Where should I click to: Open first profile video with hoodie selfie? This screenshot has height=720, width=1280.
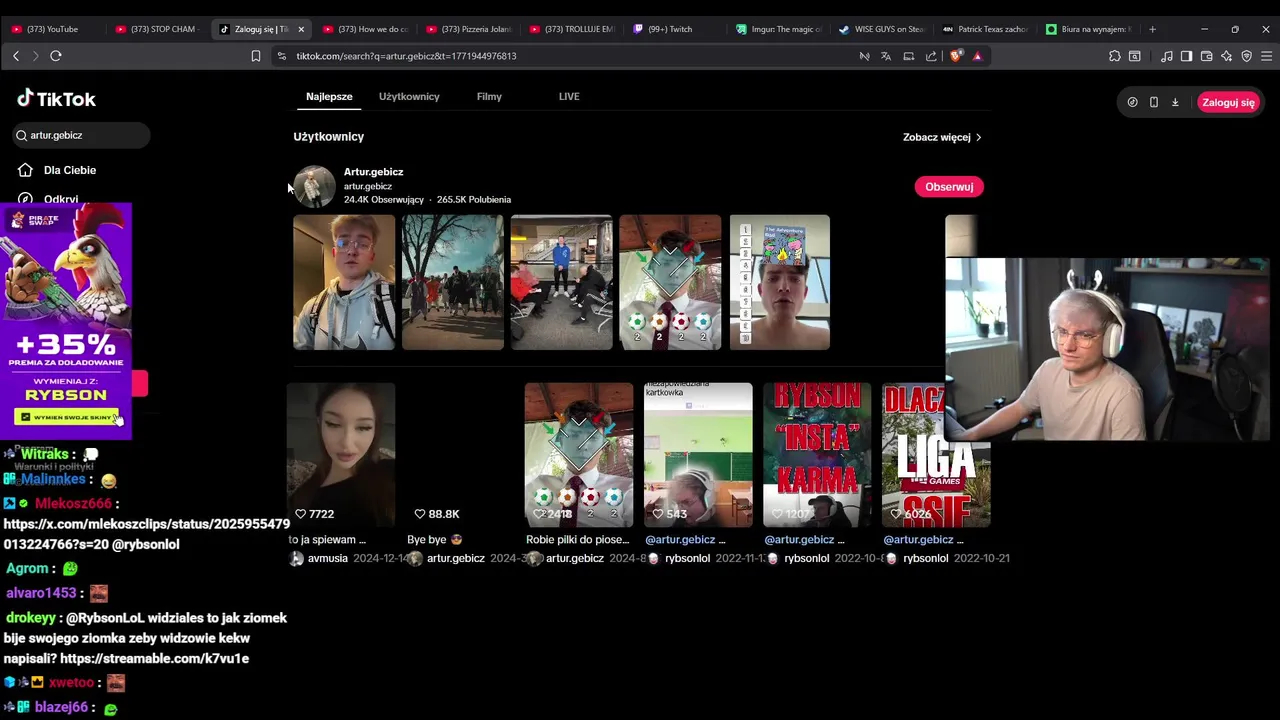pos(344,282)
